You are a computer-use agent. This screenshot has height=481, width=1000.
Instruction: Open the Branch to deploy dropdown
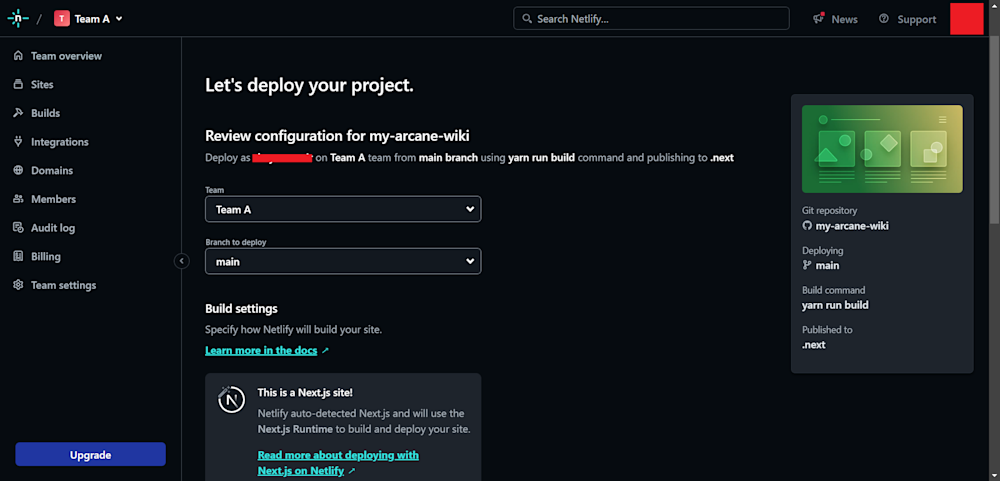(343, 262)
